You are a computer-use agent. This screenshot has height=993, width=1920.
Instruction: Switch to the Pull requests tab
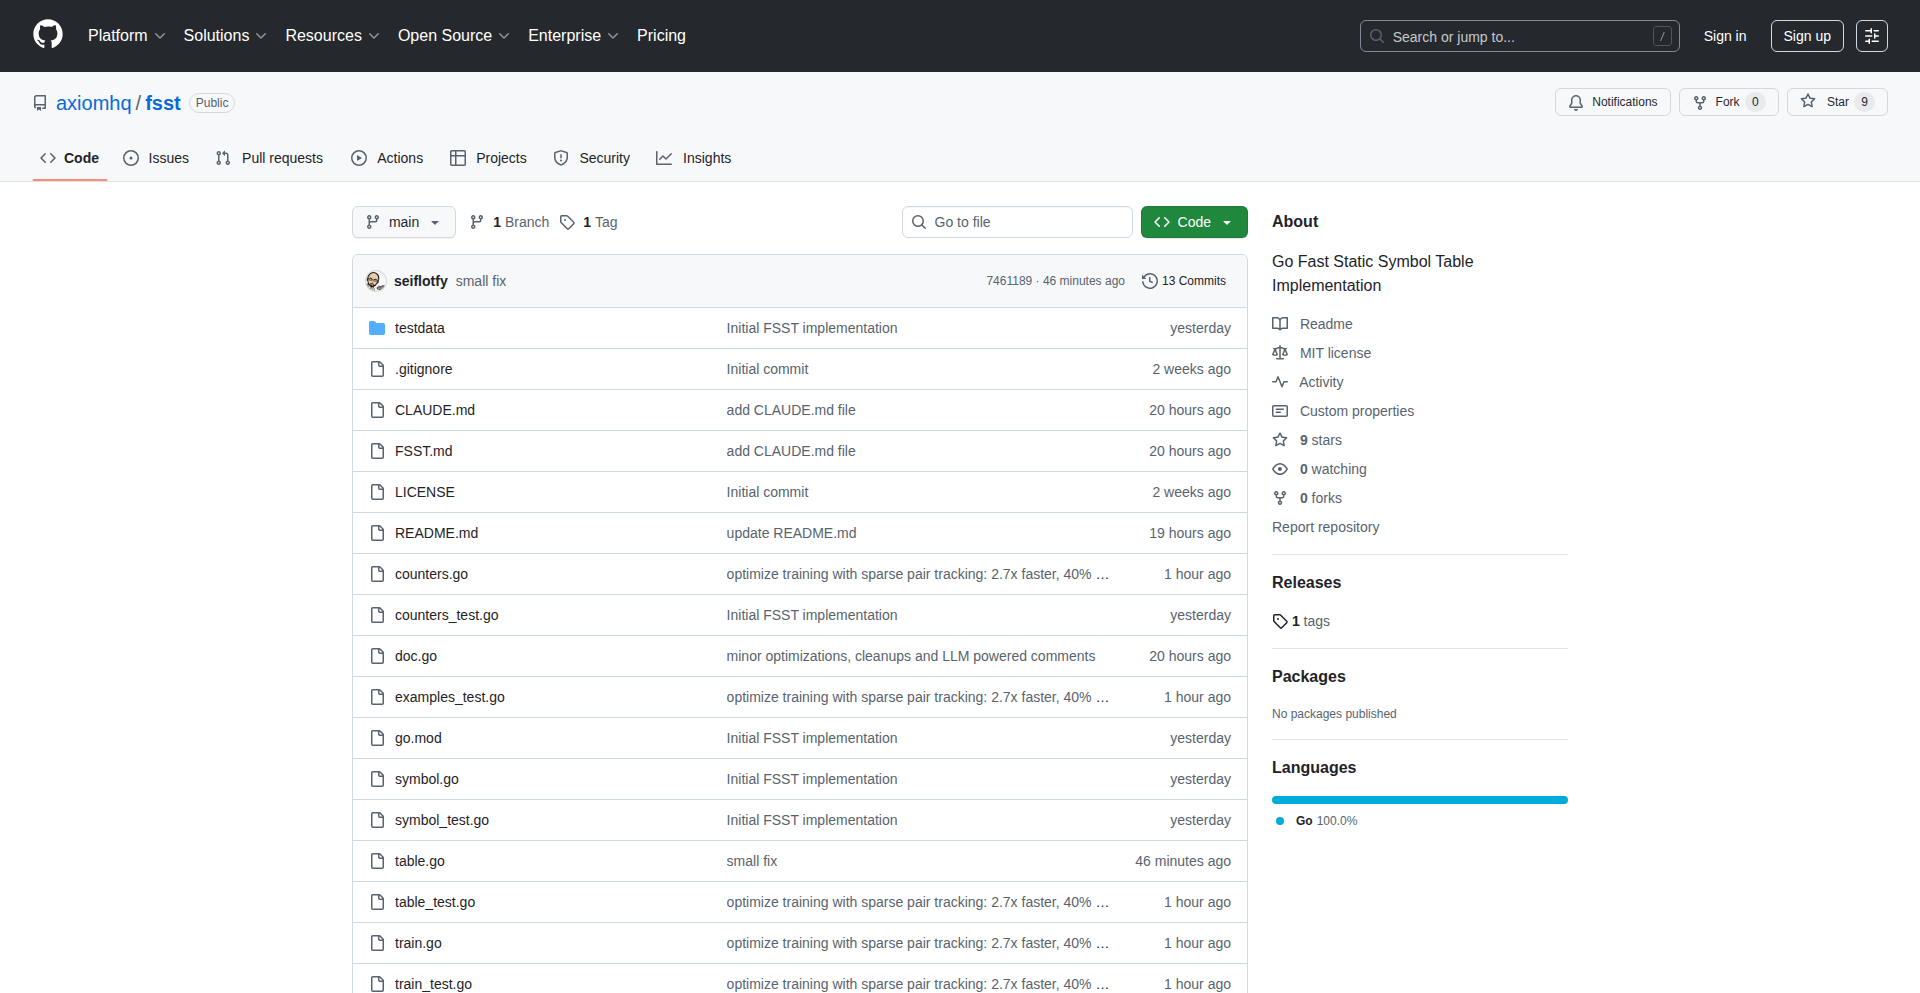269,158
